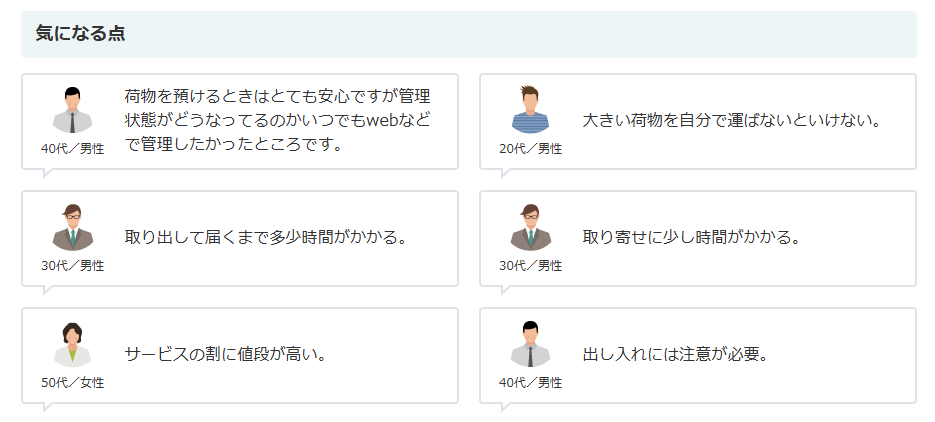The width and height of the screenshot is (935, 422).
Task: Click the striped-shirt 20代 man avatar
Action: [530, 110]
